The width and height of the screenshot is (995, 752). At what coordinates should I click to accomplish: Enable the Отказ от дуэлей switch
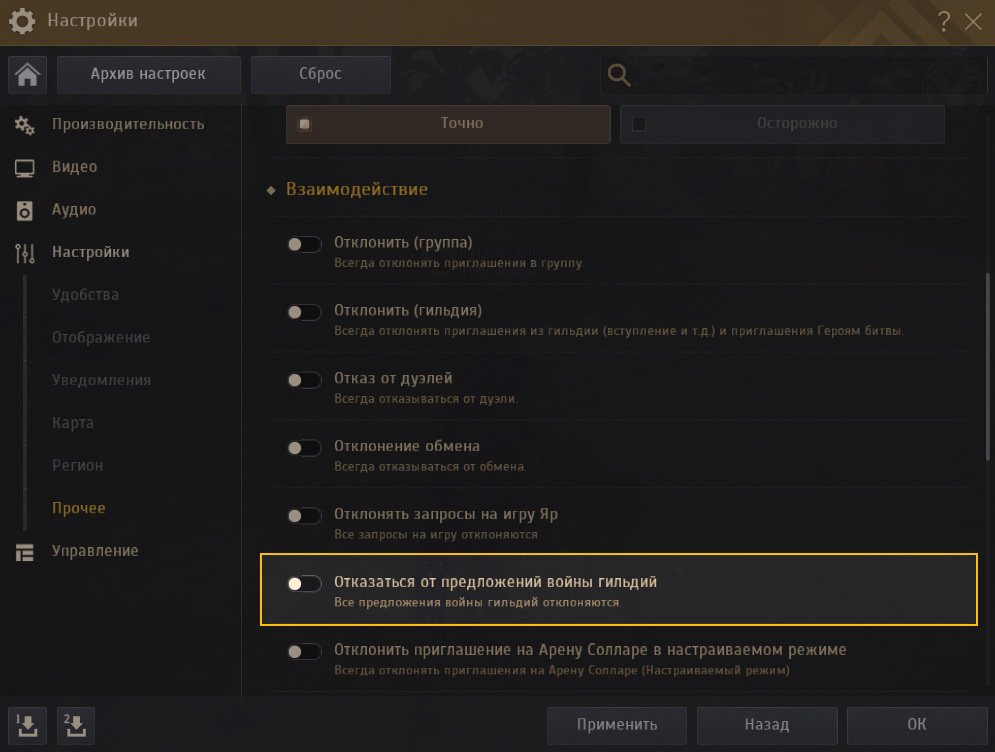(304, 380)
